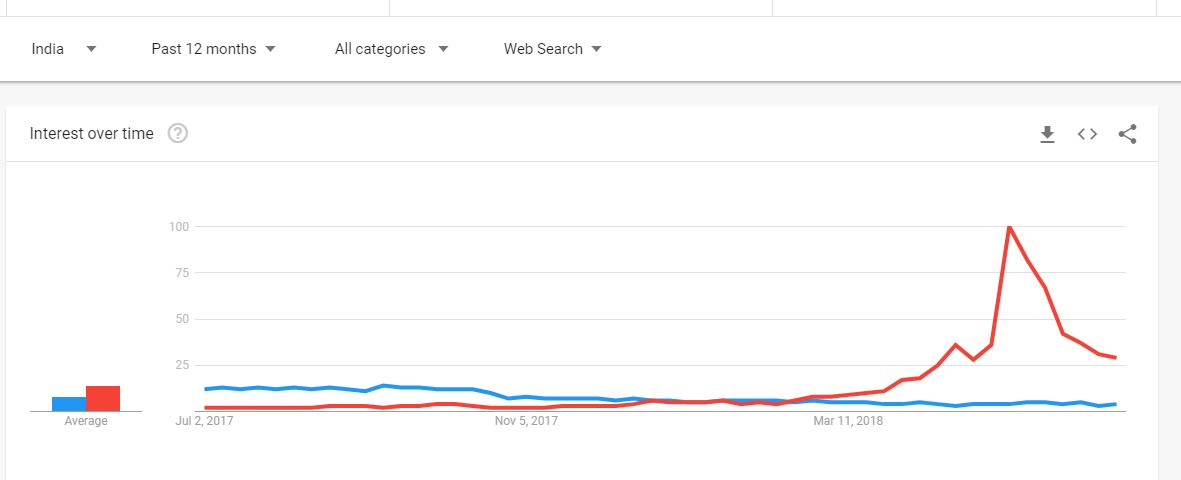
Task: Click the 25 value on the y-axis
Action: pos(182,365)
